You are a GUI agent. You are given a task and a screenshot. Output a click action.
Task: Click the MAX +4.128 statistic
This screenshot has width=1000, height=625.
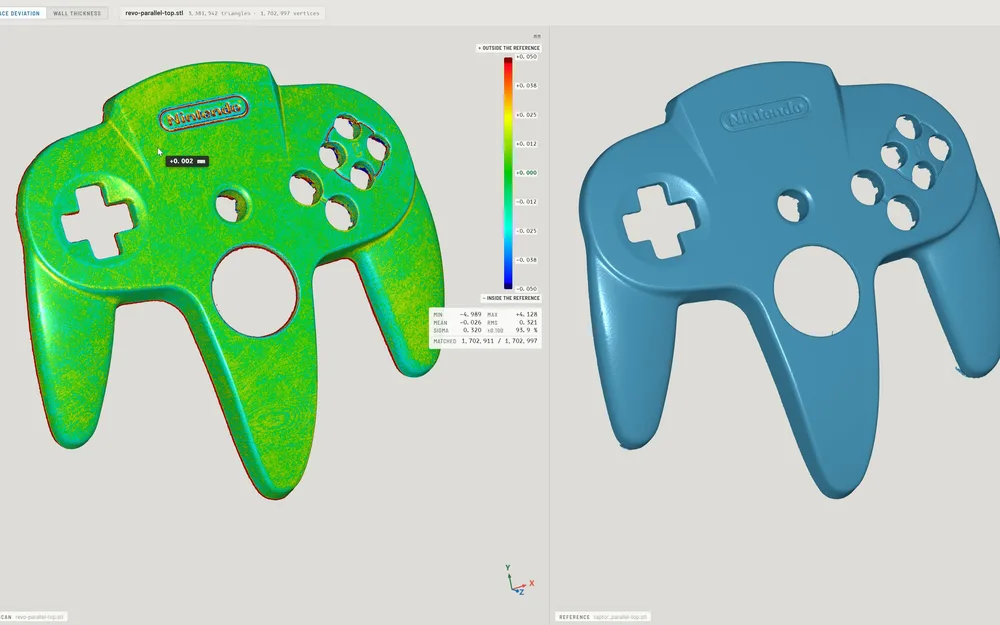tap(512, 314)
